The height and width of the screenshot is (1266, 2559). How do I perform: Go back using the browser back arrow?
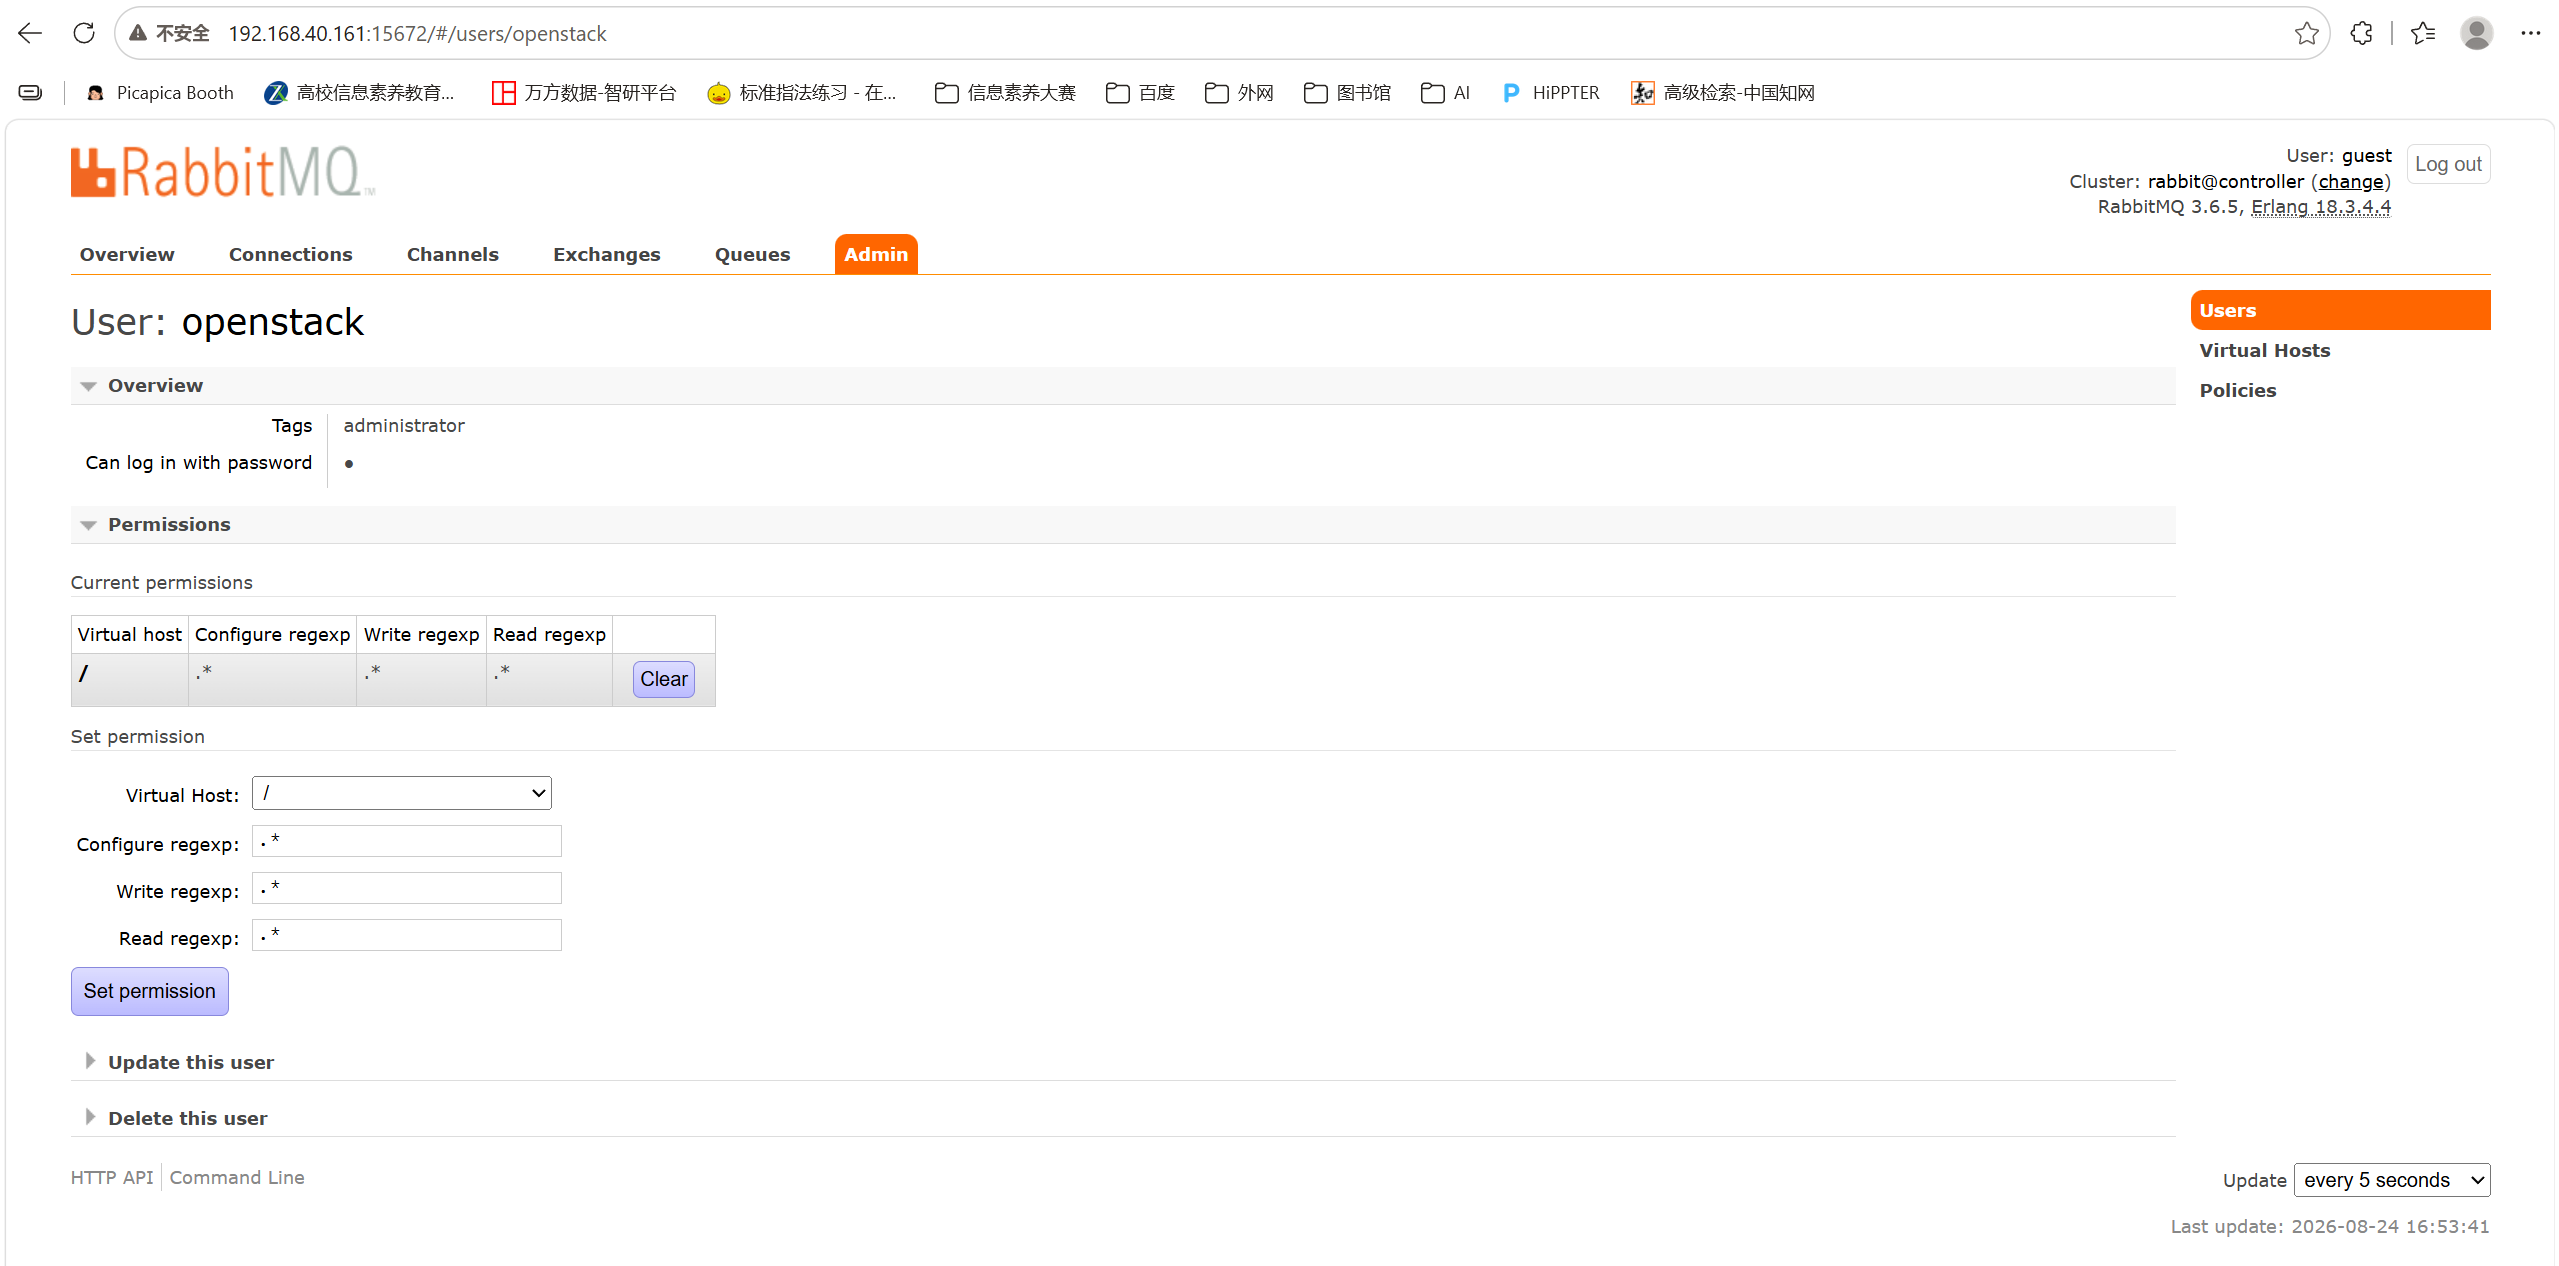(30, 33)
